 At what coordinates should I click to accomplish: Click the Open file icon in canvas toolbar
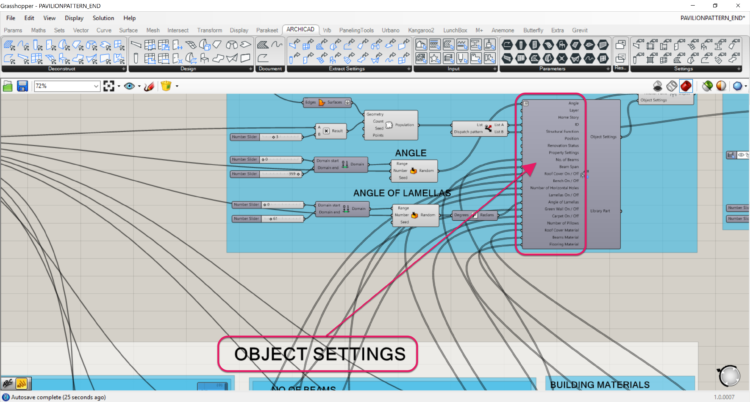(x=9, y=87)
